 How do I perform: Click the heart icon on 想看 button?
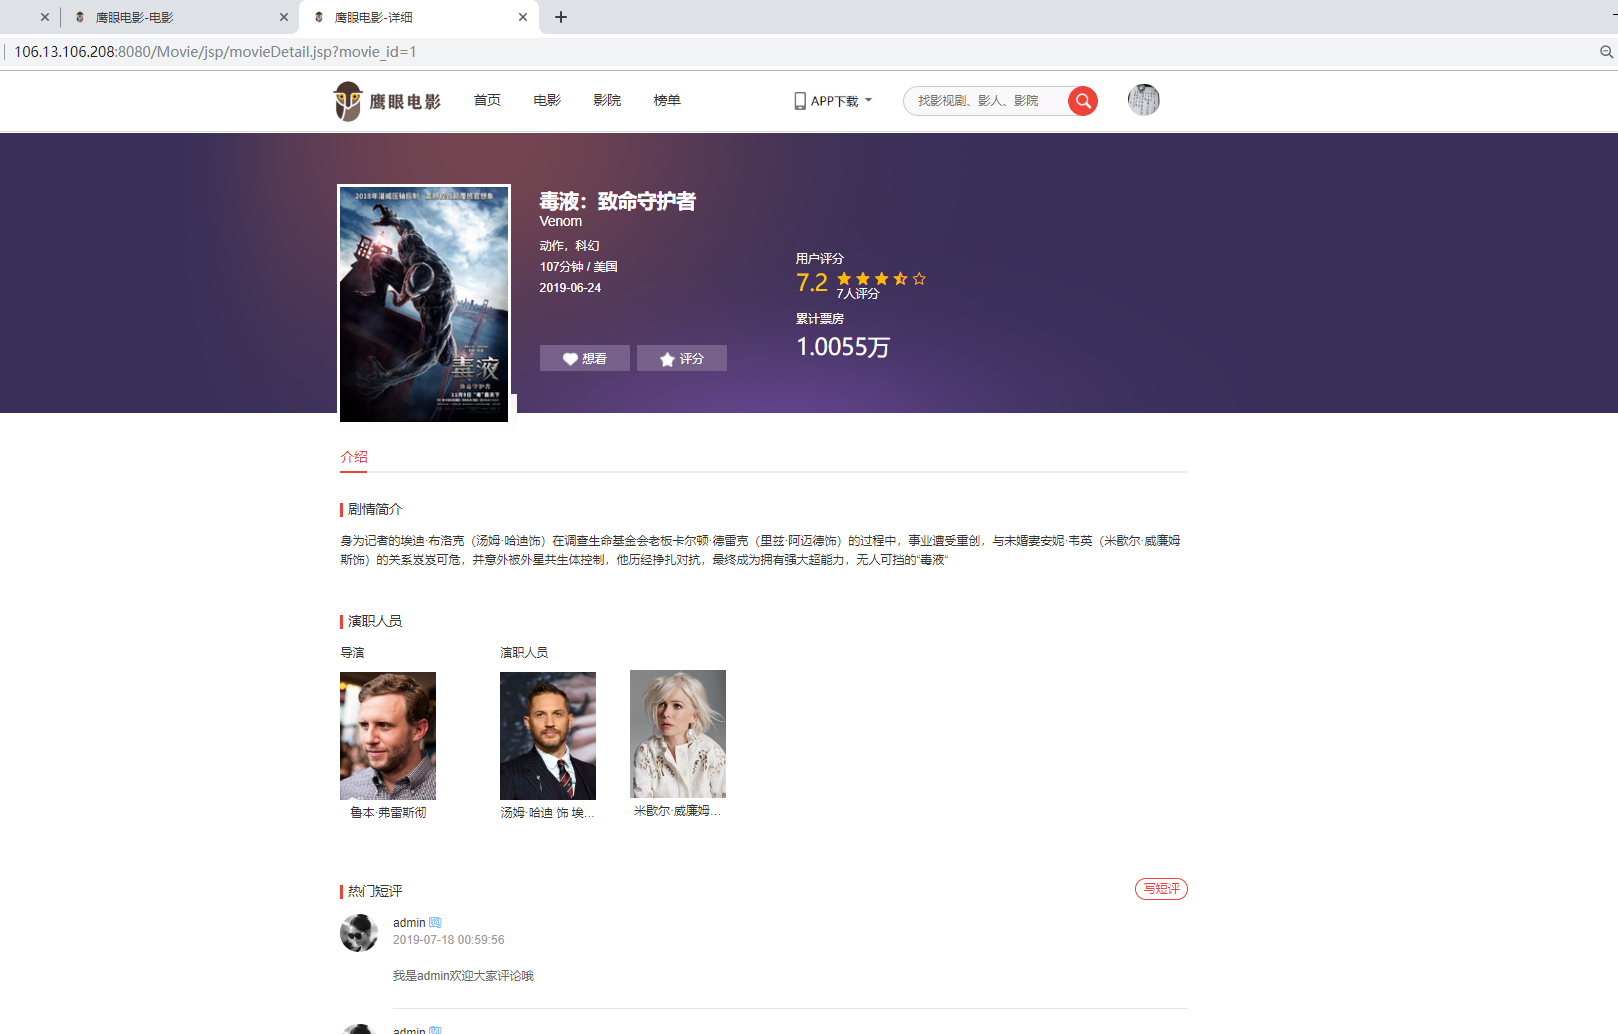[x=570, y=358]
